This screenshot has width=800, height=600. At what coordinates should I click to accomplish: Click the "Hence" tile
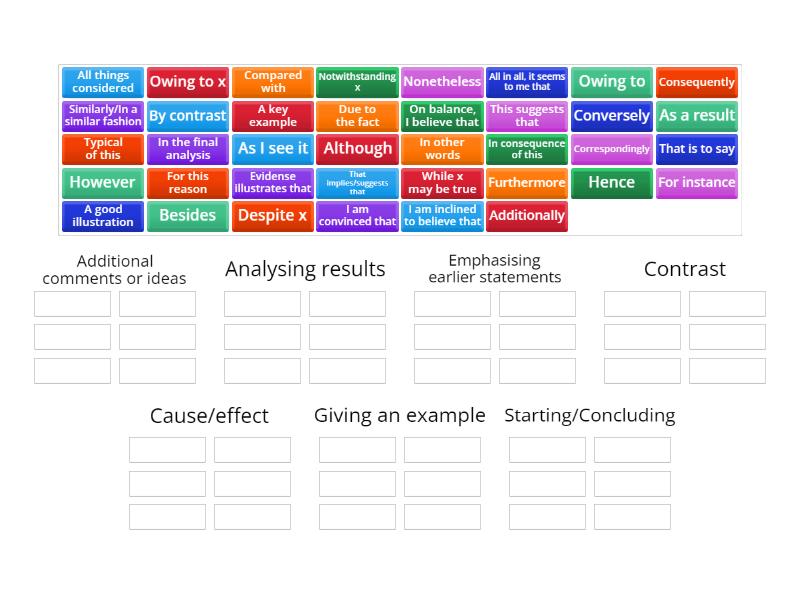point(612,182)
